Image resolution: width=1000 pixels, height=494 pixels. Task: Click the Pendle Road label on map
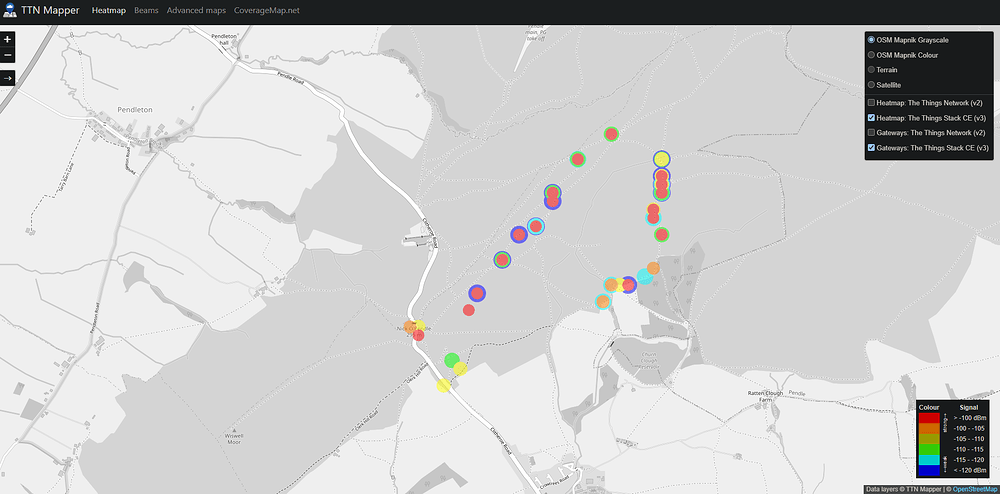293,80
